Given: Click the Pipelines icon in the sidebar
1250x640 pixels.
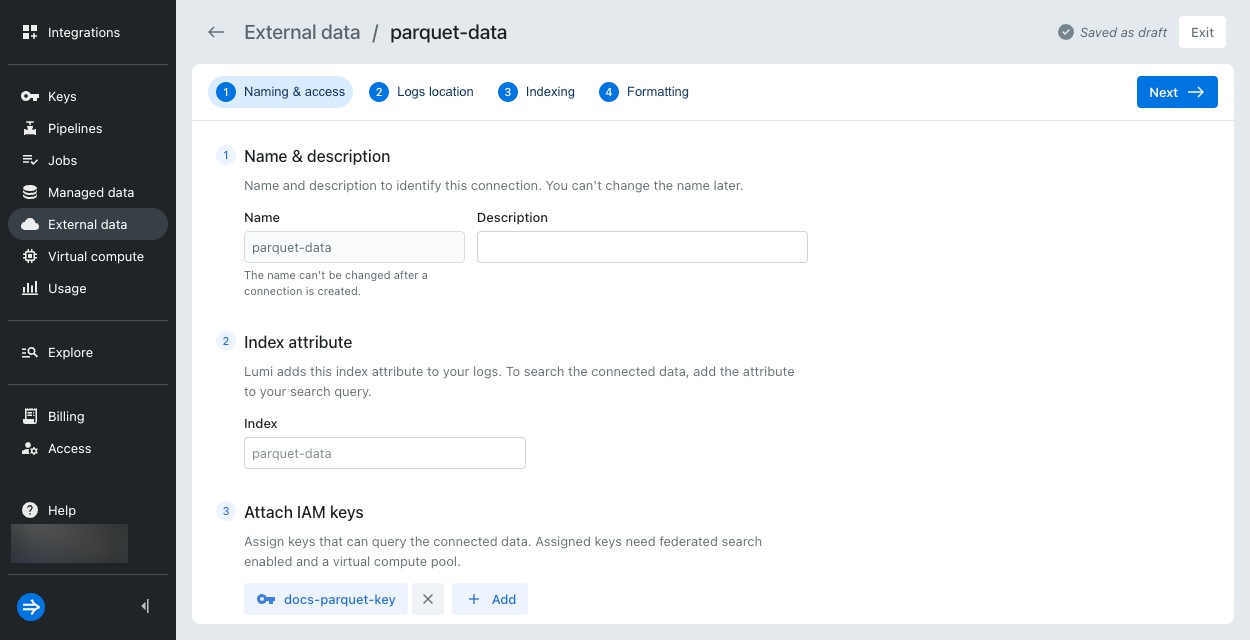Looking at the screenshot, I should tap(30, 128).
